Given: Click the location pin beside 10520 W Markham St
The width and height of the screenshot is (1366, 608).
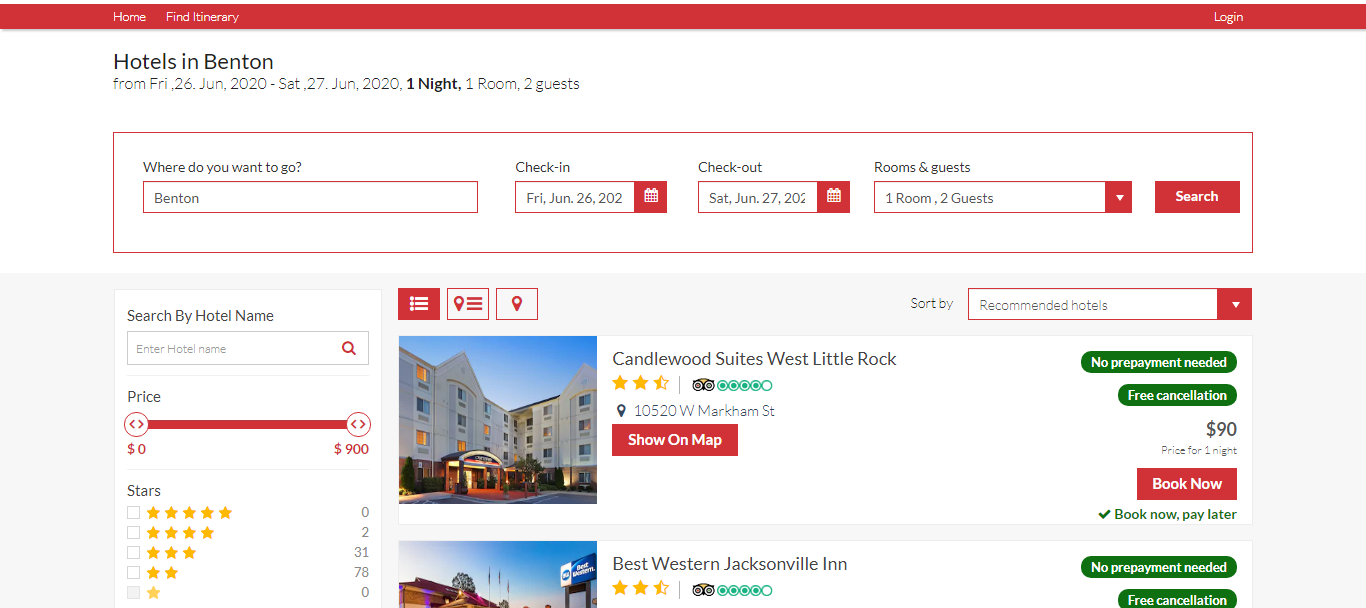Looking at the screenshot, I should [x=621, y=411].
